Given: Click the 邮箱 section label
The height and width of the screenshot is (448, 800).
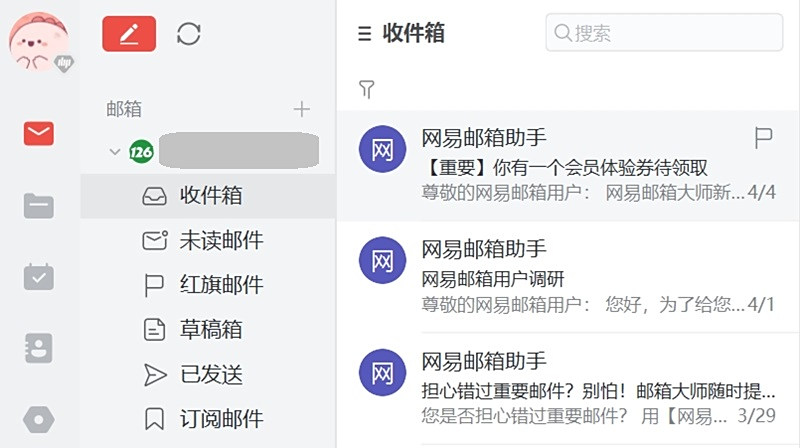Looking at the screenshot, I should (124, 109).
